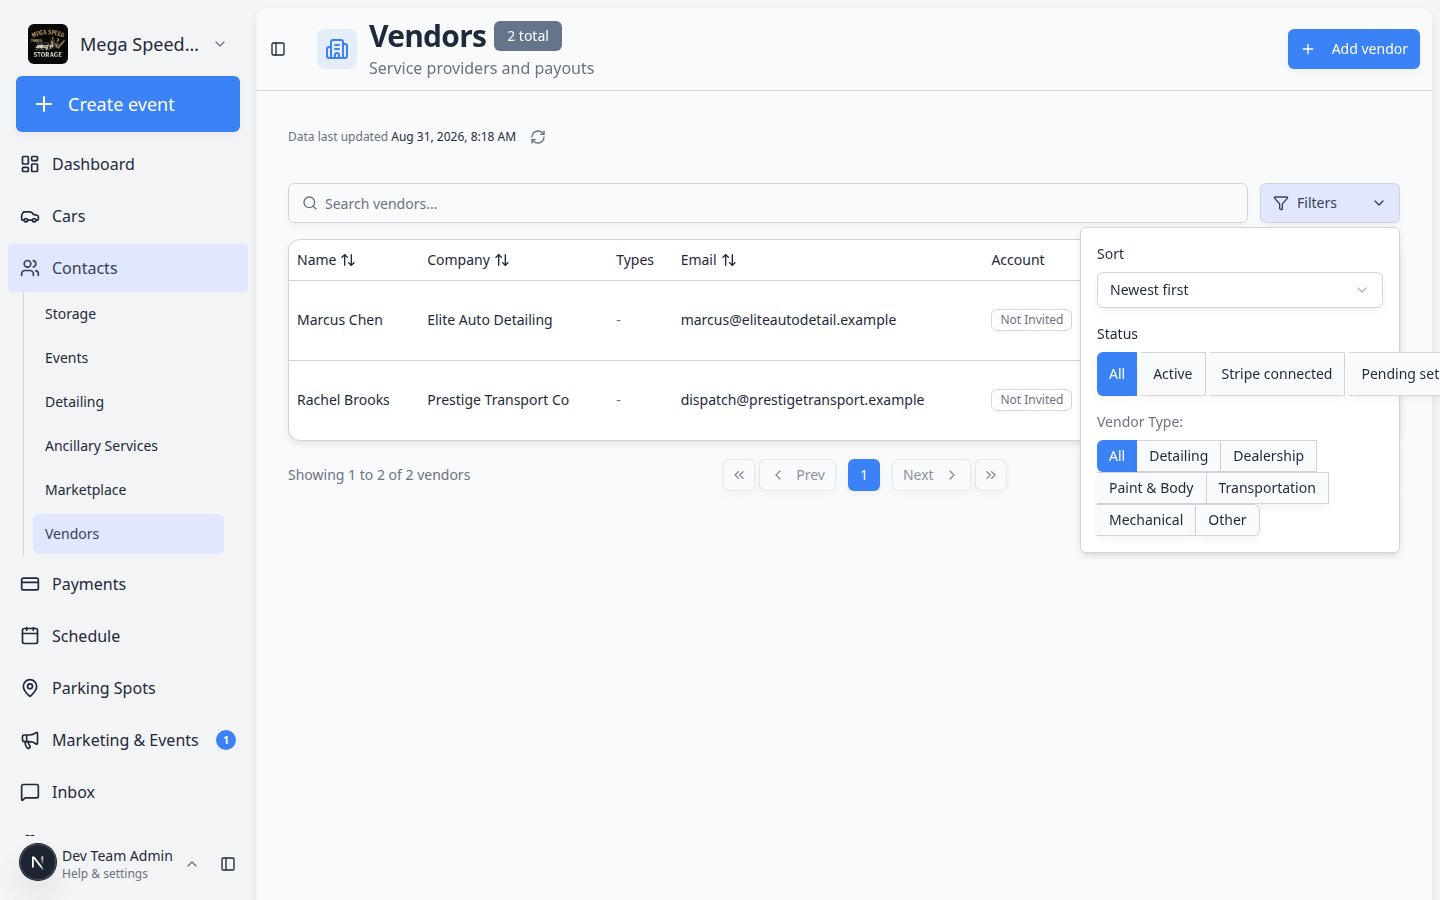Expand the Dev Team Admin menu chevron
This screenshot has width=1440, height=900.
click(192, 864)
